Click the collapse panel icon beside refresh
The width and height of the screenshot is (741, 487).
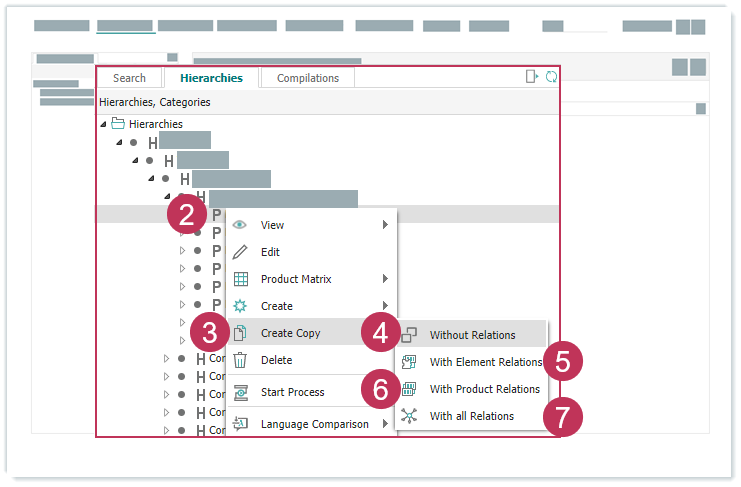pos(532,77)
